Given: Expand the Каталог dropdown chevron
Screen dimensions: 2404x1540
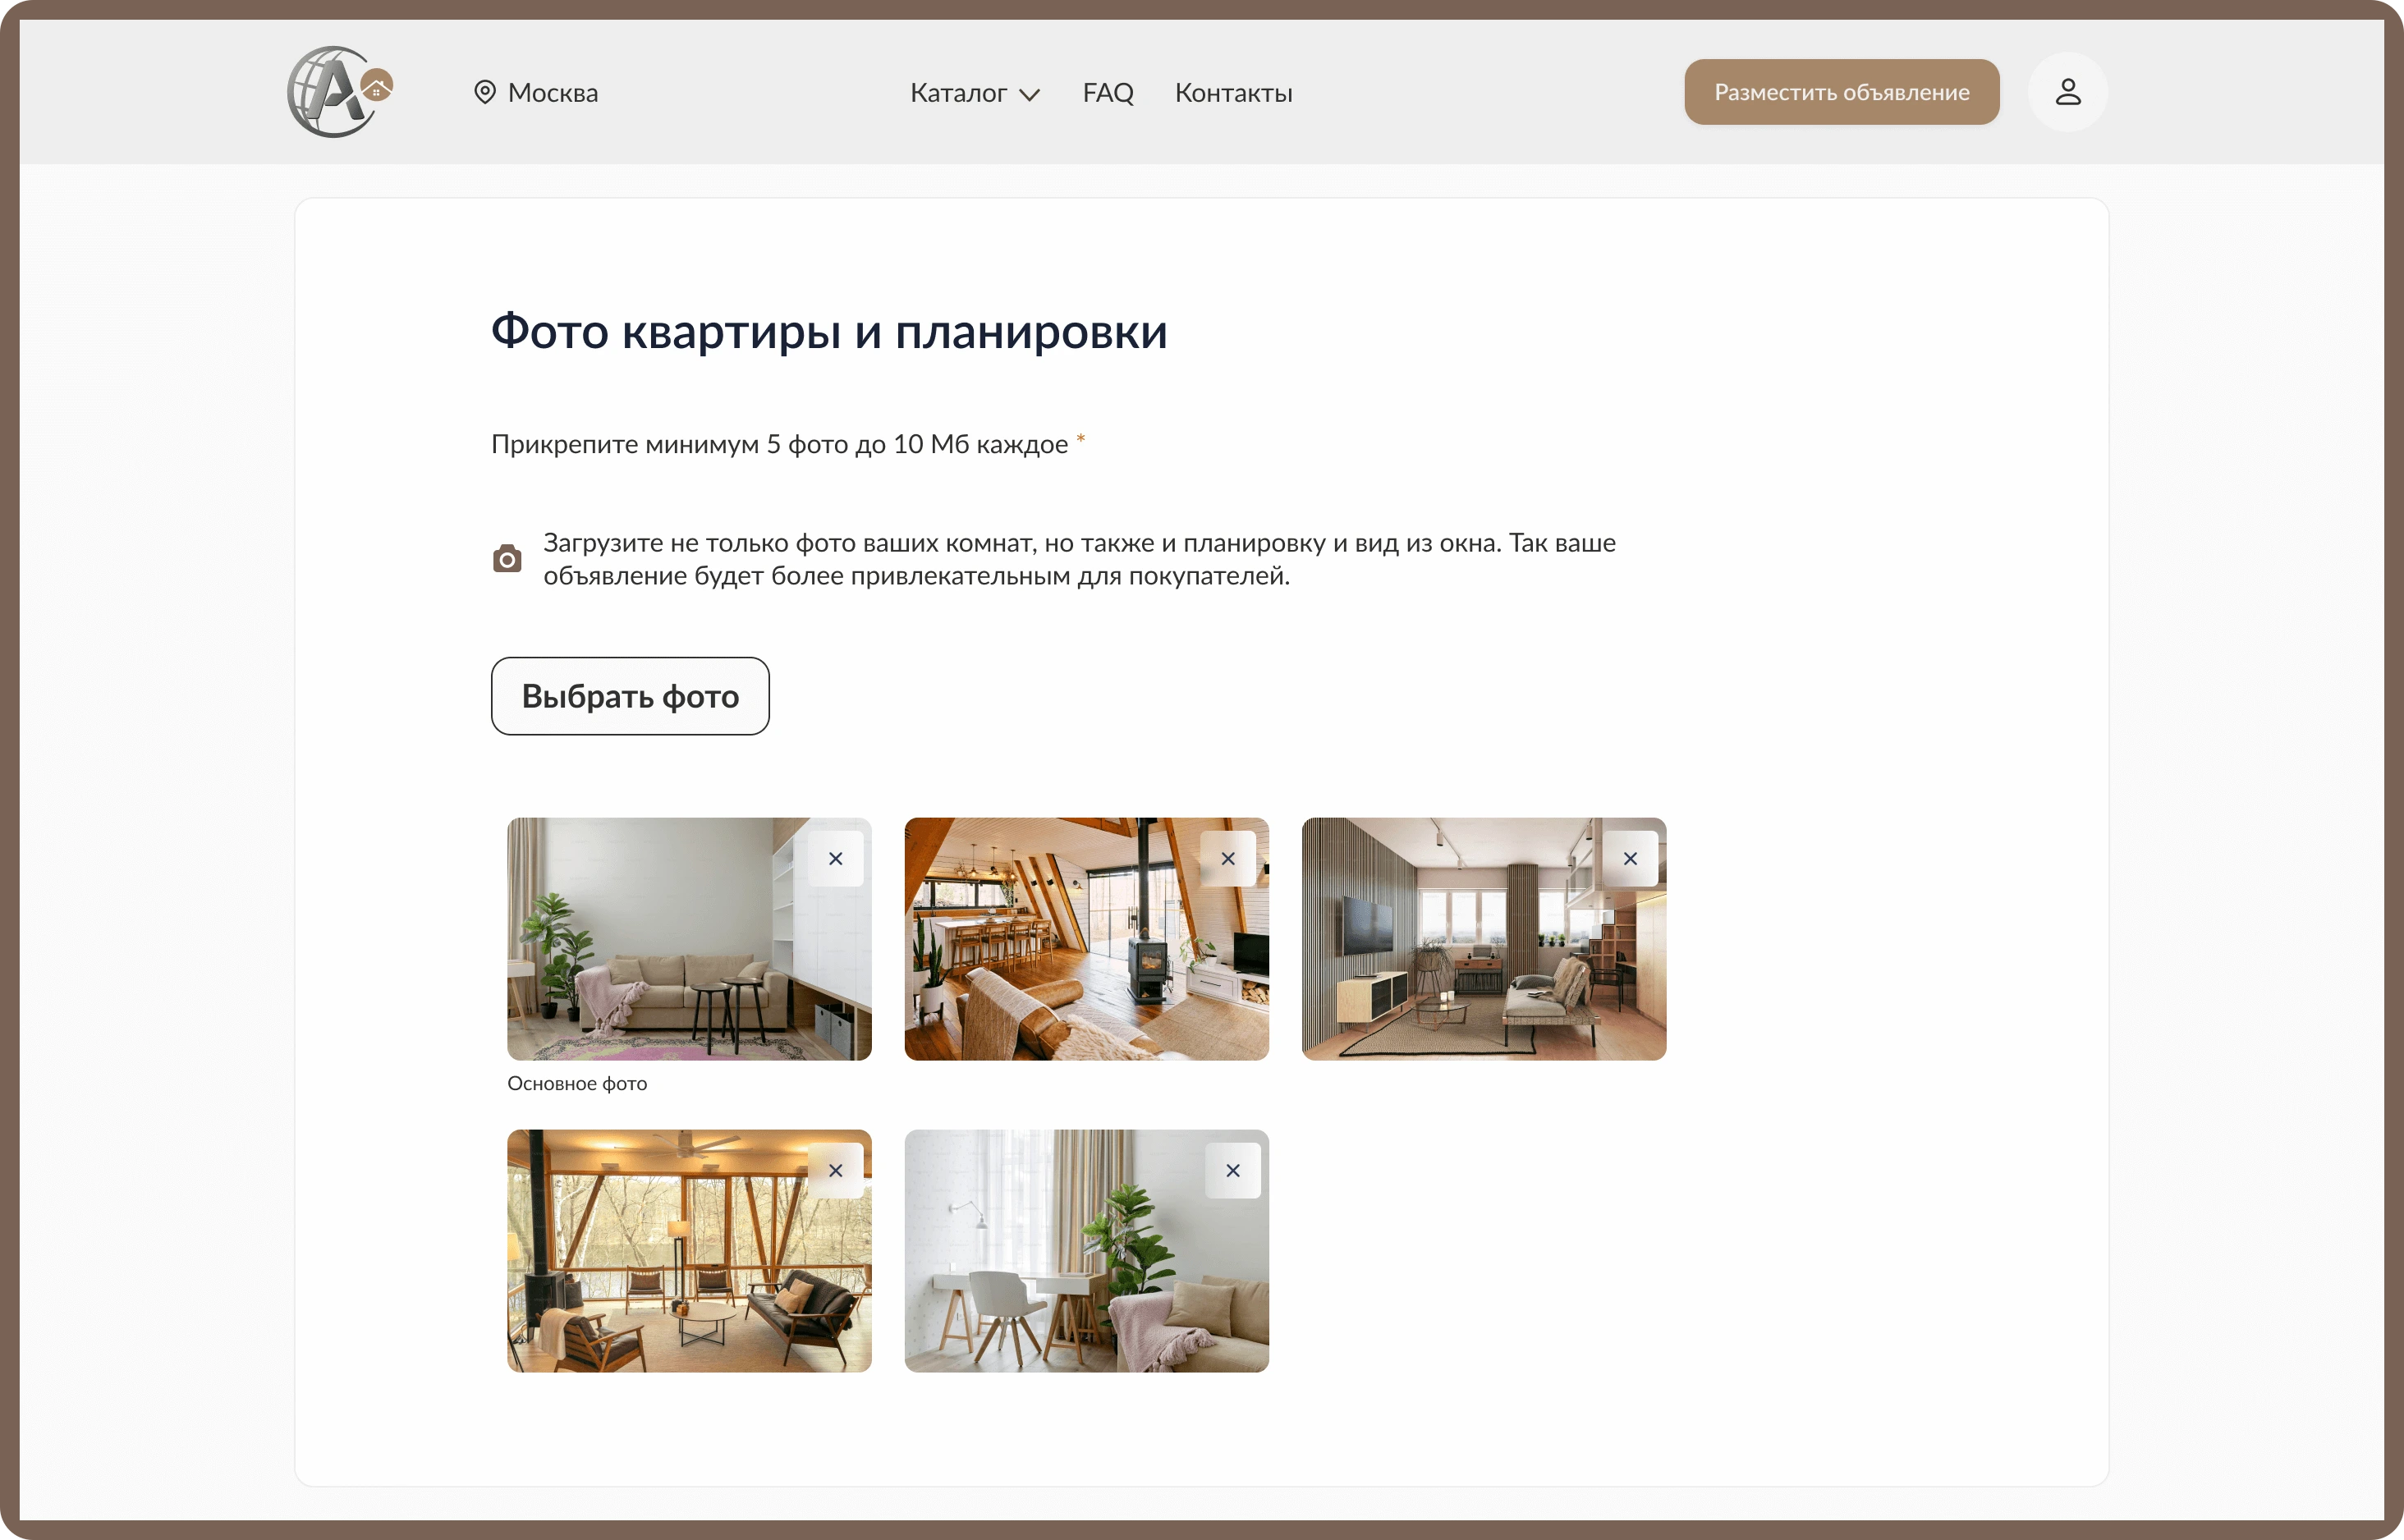Looking at the screenshot, I should click(x=1029, y=94).
